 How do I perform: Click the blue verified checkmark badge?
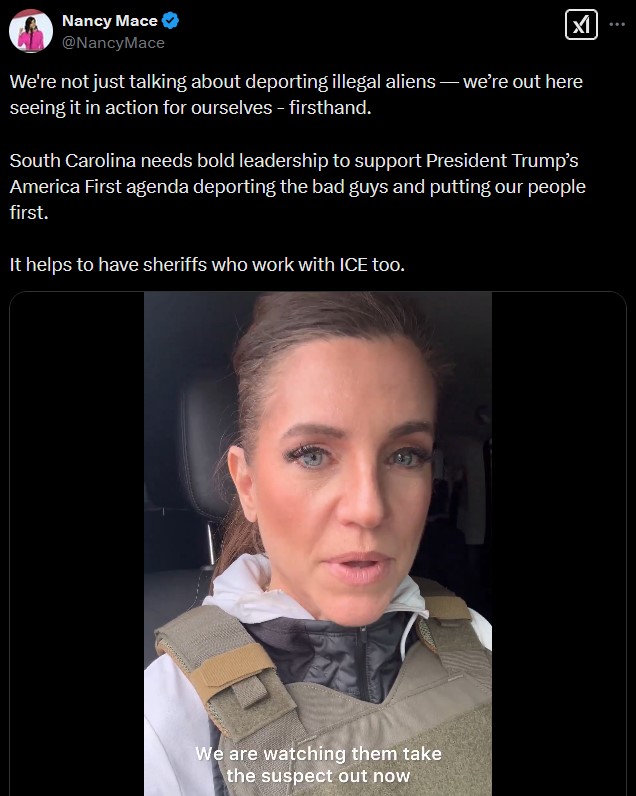click(x=171, y=21)
